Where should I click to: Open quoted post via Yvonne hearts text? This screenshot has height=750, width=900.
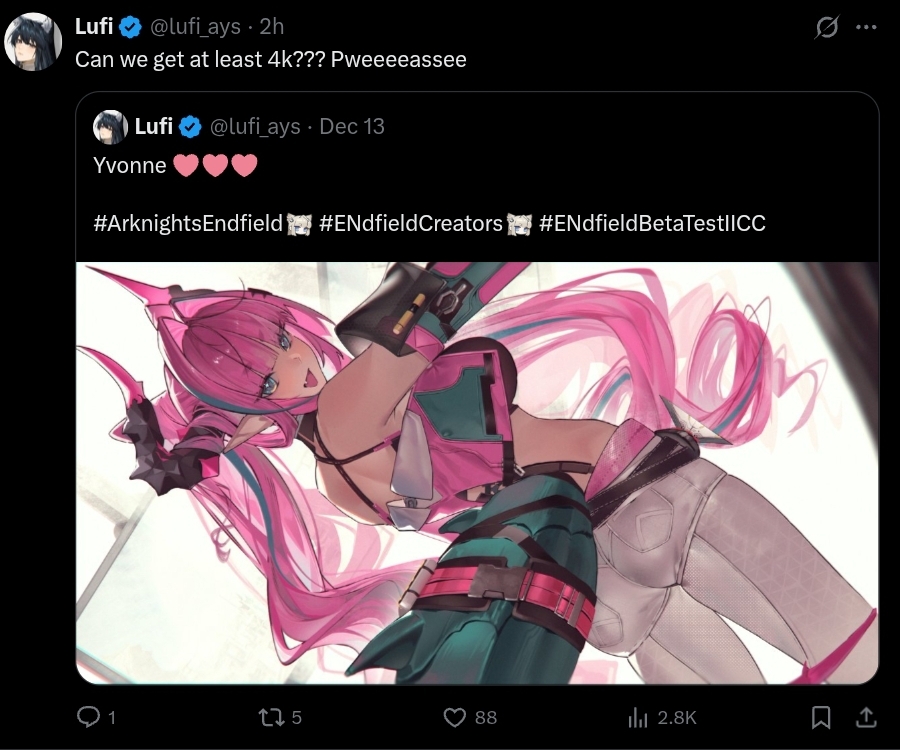pyautogui.click(x=175, y=165)
